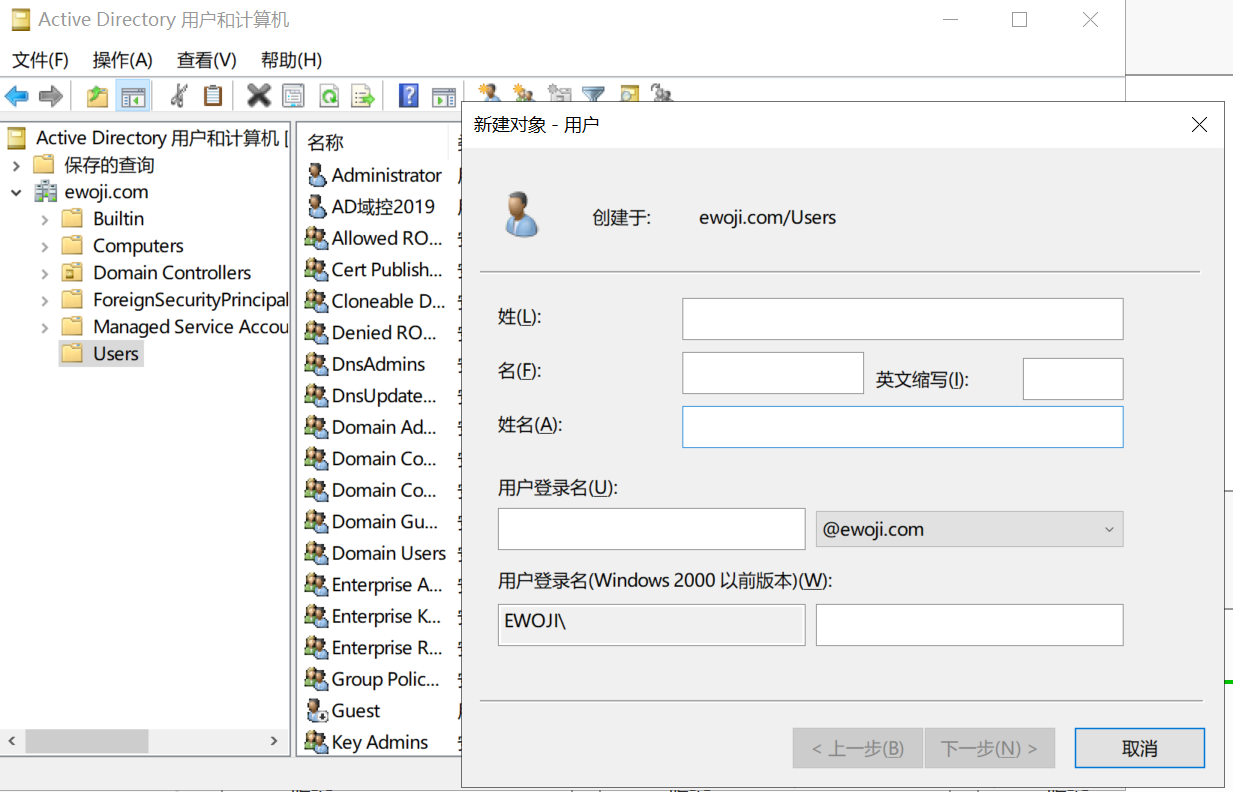Click the black X delete icon

[259, 96]
